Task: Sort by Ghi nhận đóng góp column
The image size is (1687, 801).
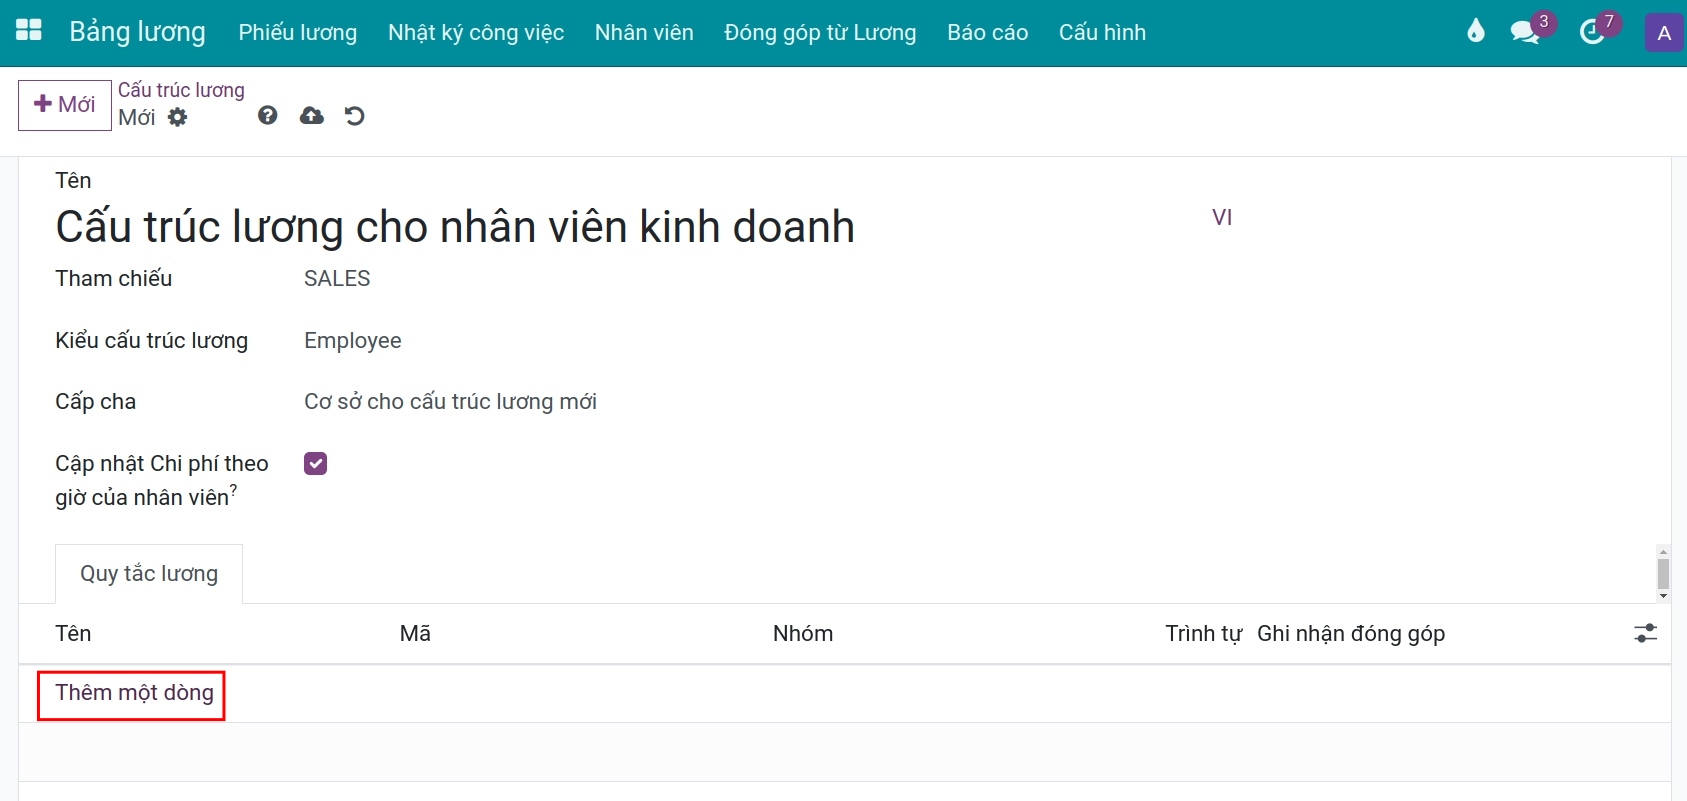Action: 1351,634
